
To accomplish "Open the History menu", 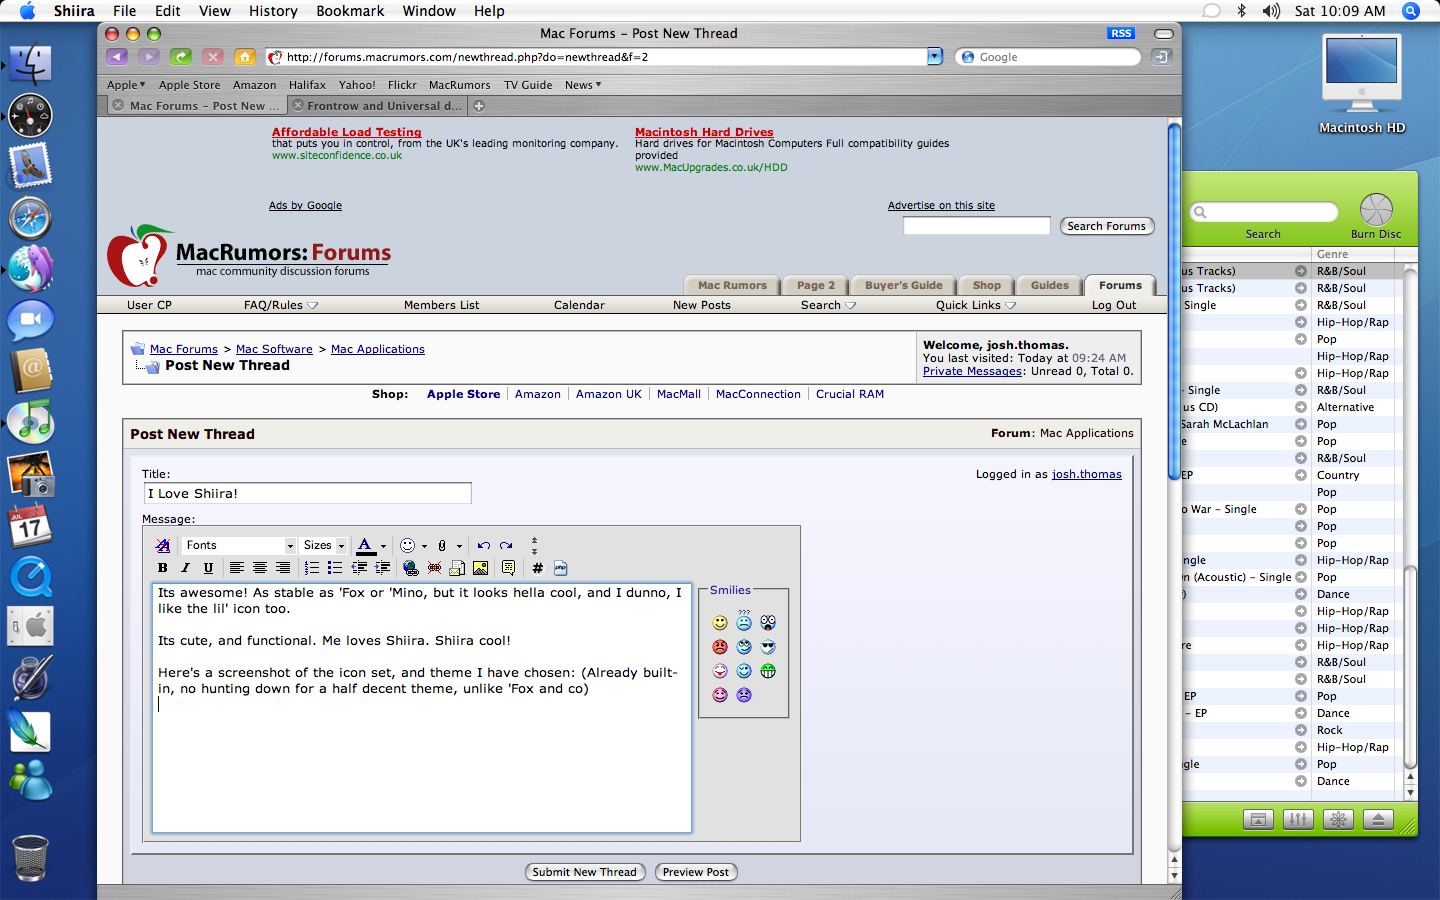I will 273,11.
